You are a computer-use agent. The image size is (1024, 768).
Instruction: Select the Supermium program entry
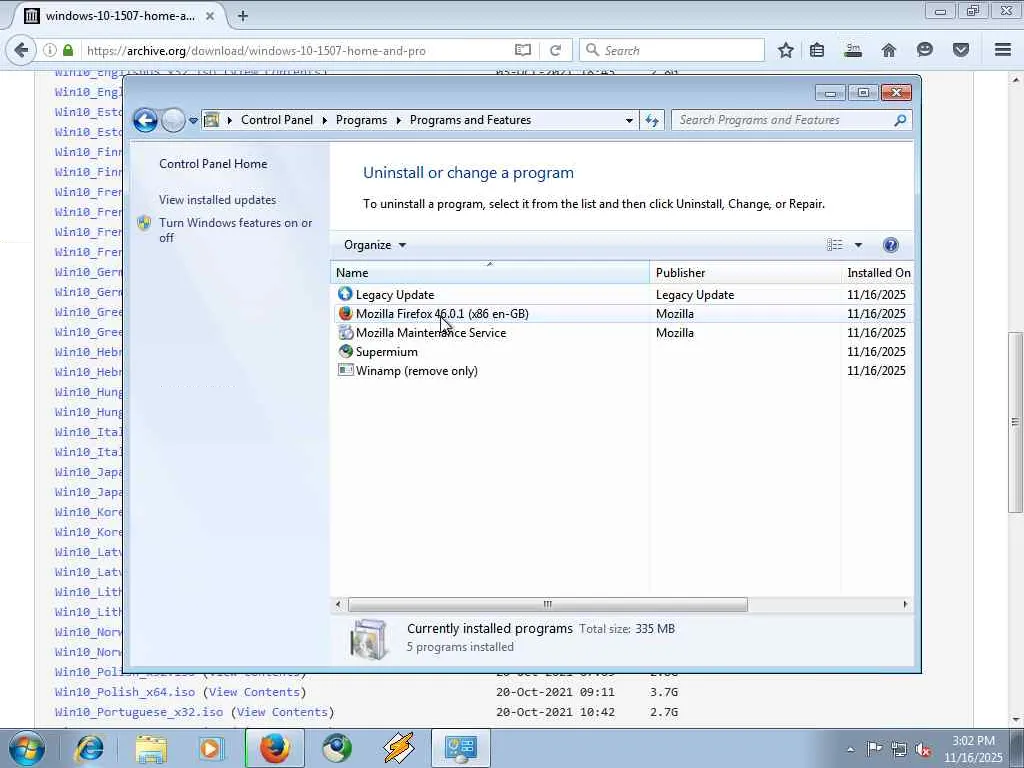622,351
